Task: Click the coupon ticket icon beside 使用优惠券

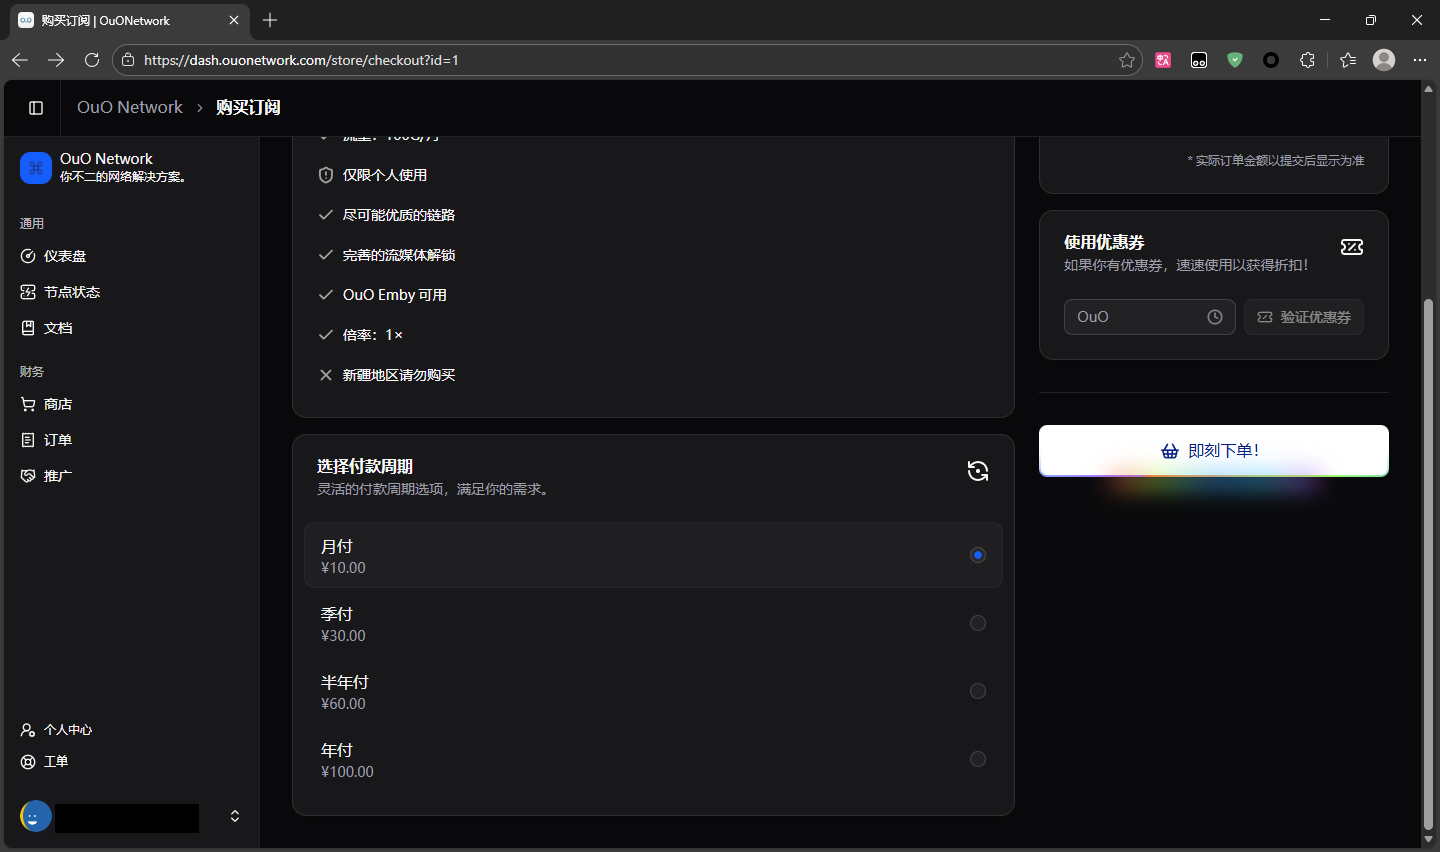Action: (1352, 247)
